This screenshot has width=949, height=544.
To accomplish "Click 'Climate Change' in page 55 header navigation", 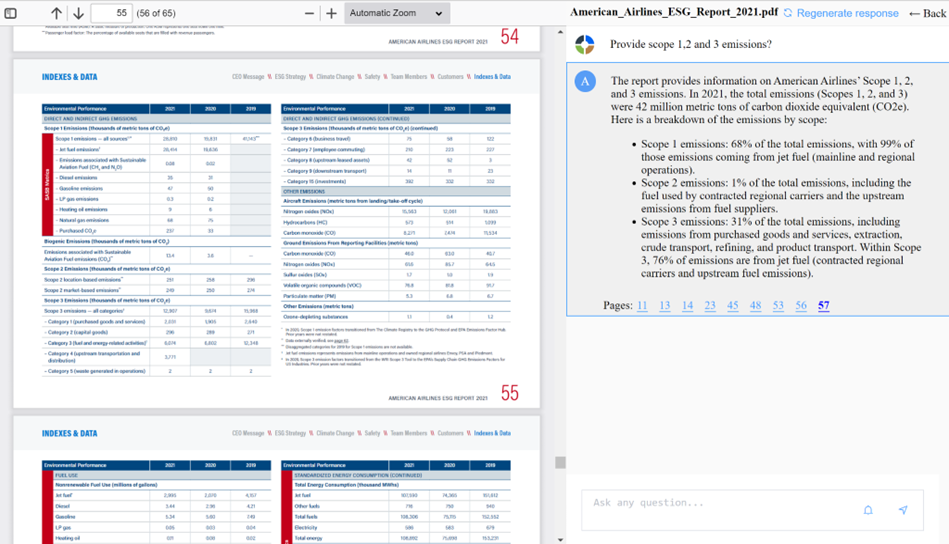I will coord(335,77).
